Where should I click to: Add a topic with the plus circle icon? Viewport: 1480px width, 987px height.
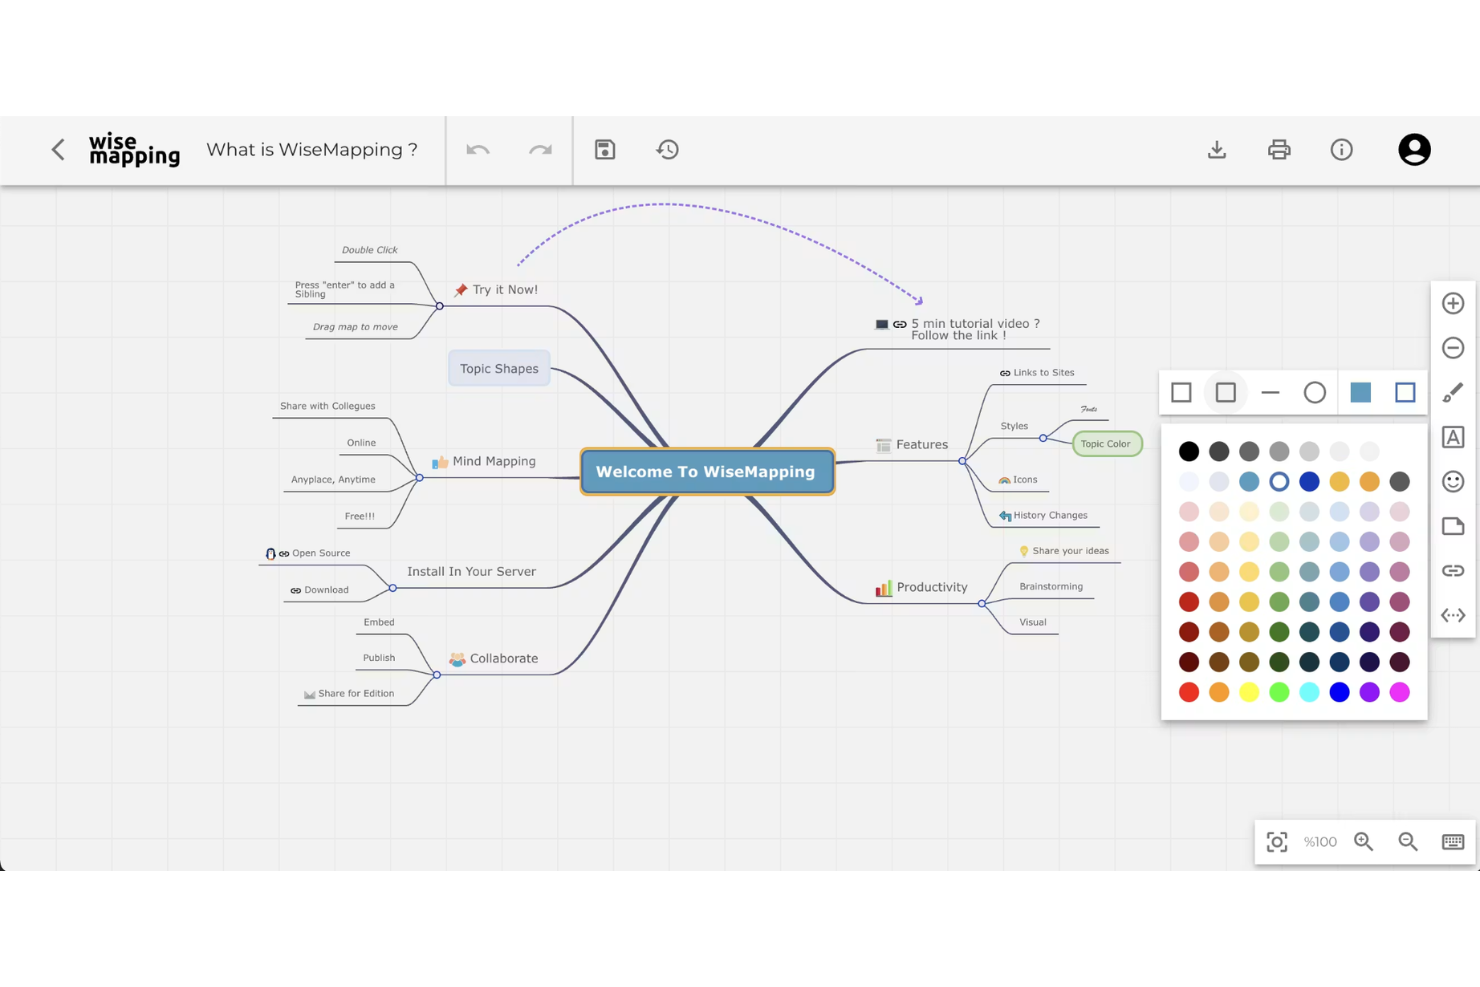pyautogui.click(x=1453, y=303)
